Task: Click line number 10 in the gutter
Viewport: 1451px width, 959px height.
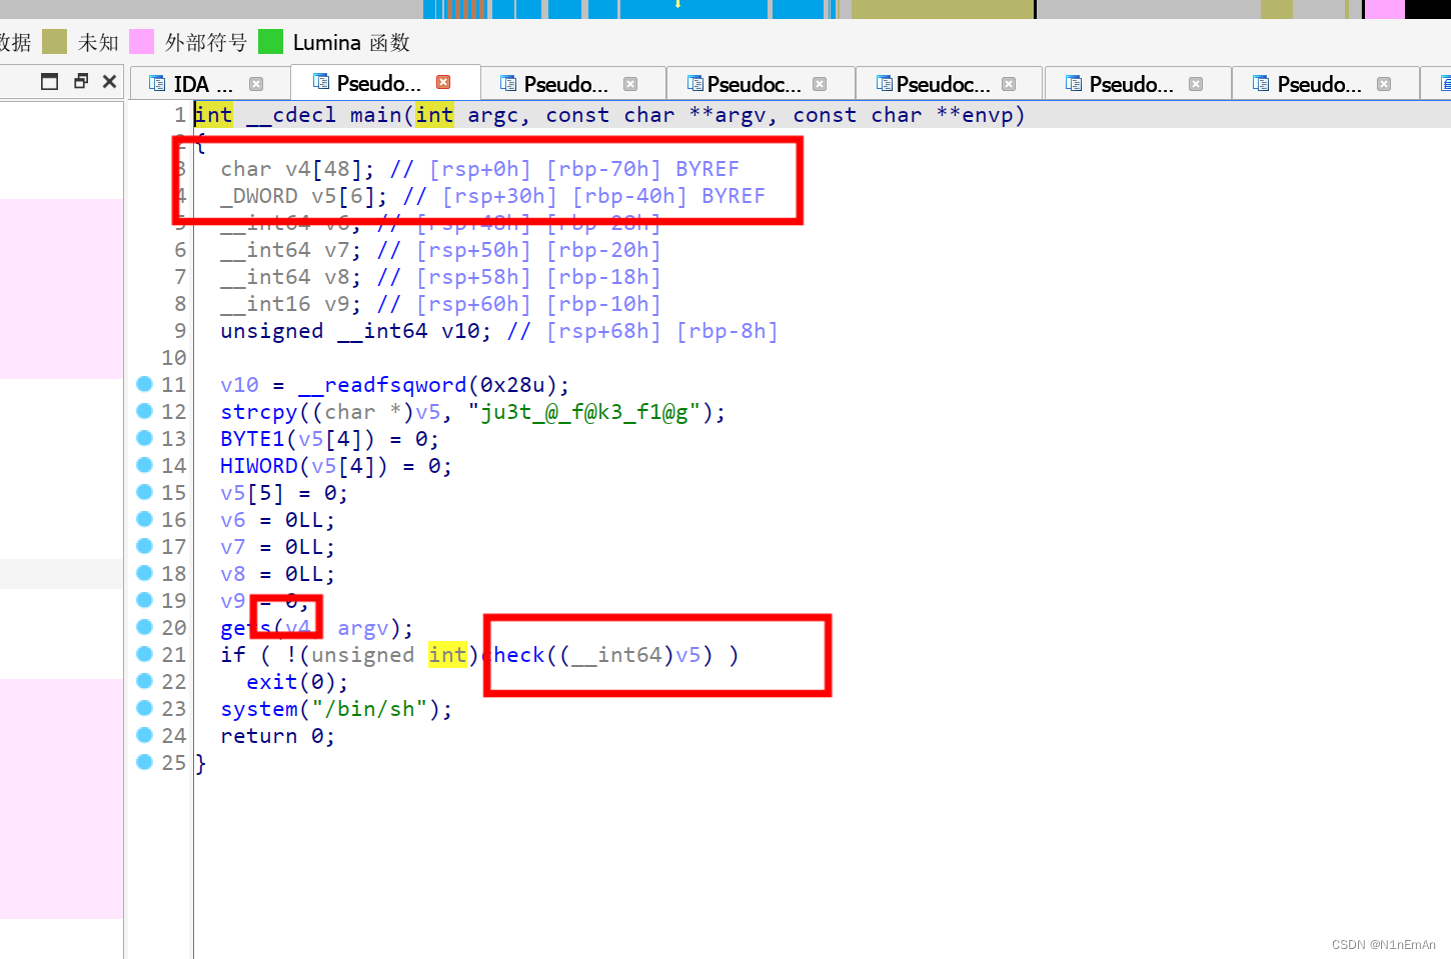Action: (174, 358)
